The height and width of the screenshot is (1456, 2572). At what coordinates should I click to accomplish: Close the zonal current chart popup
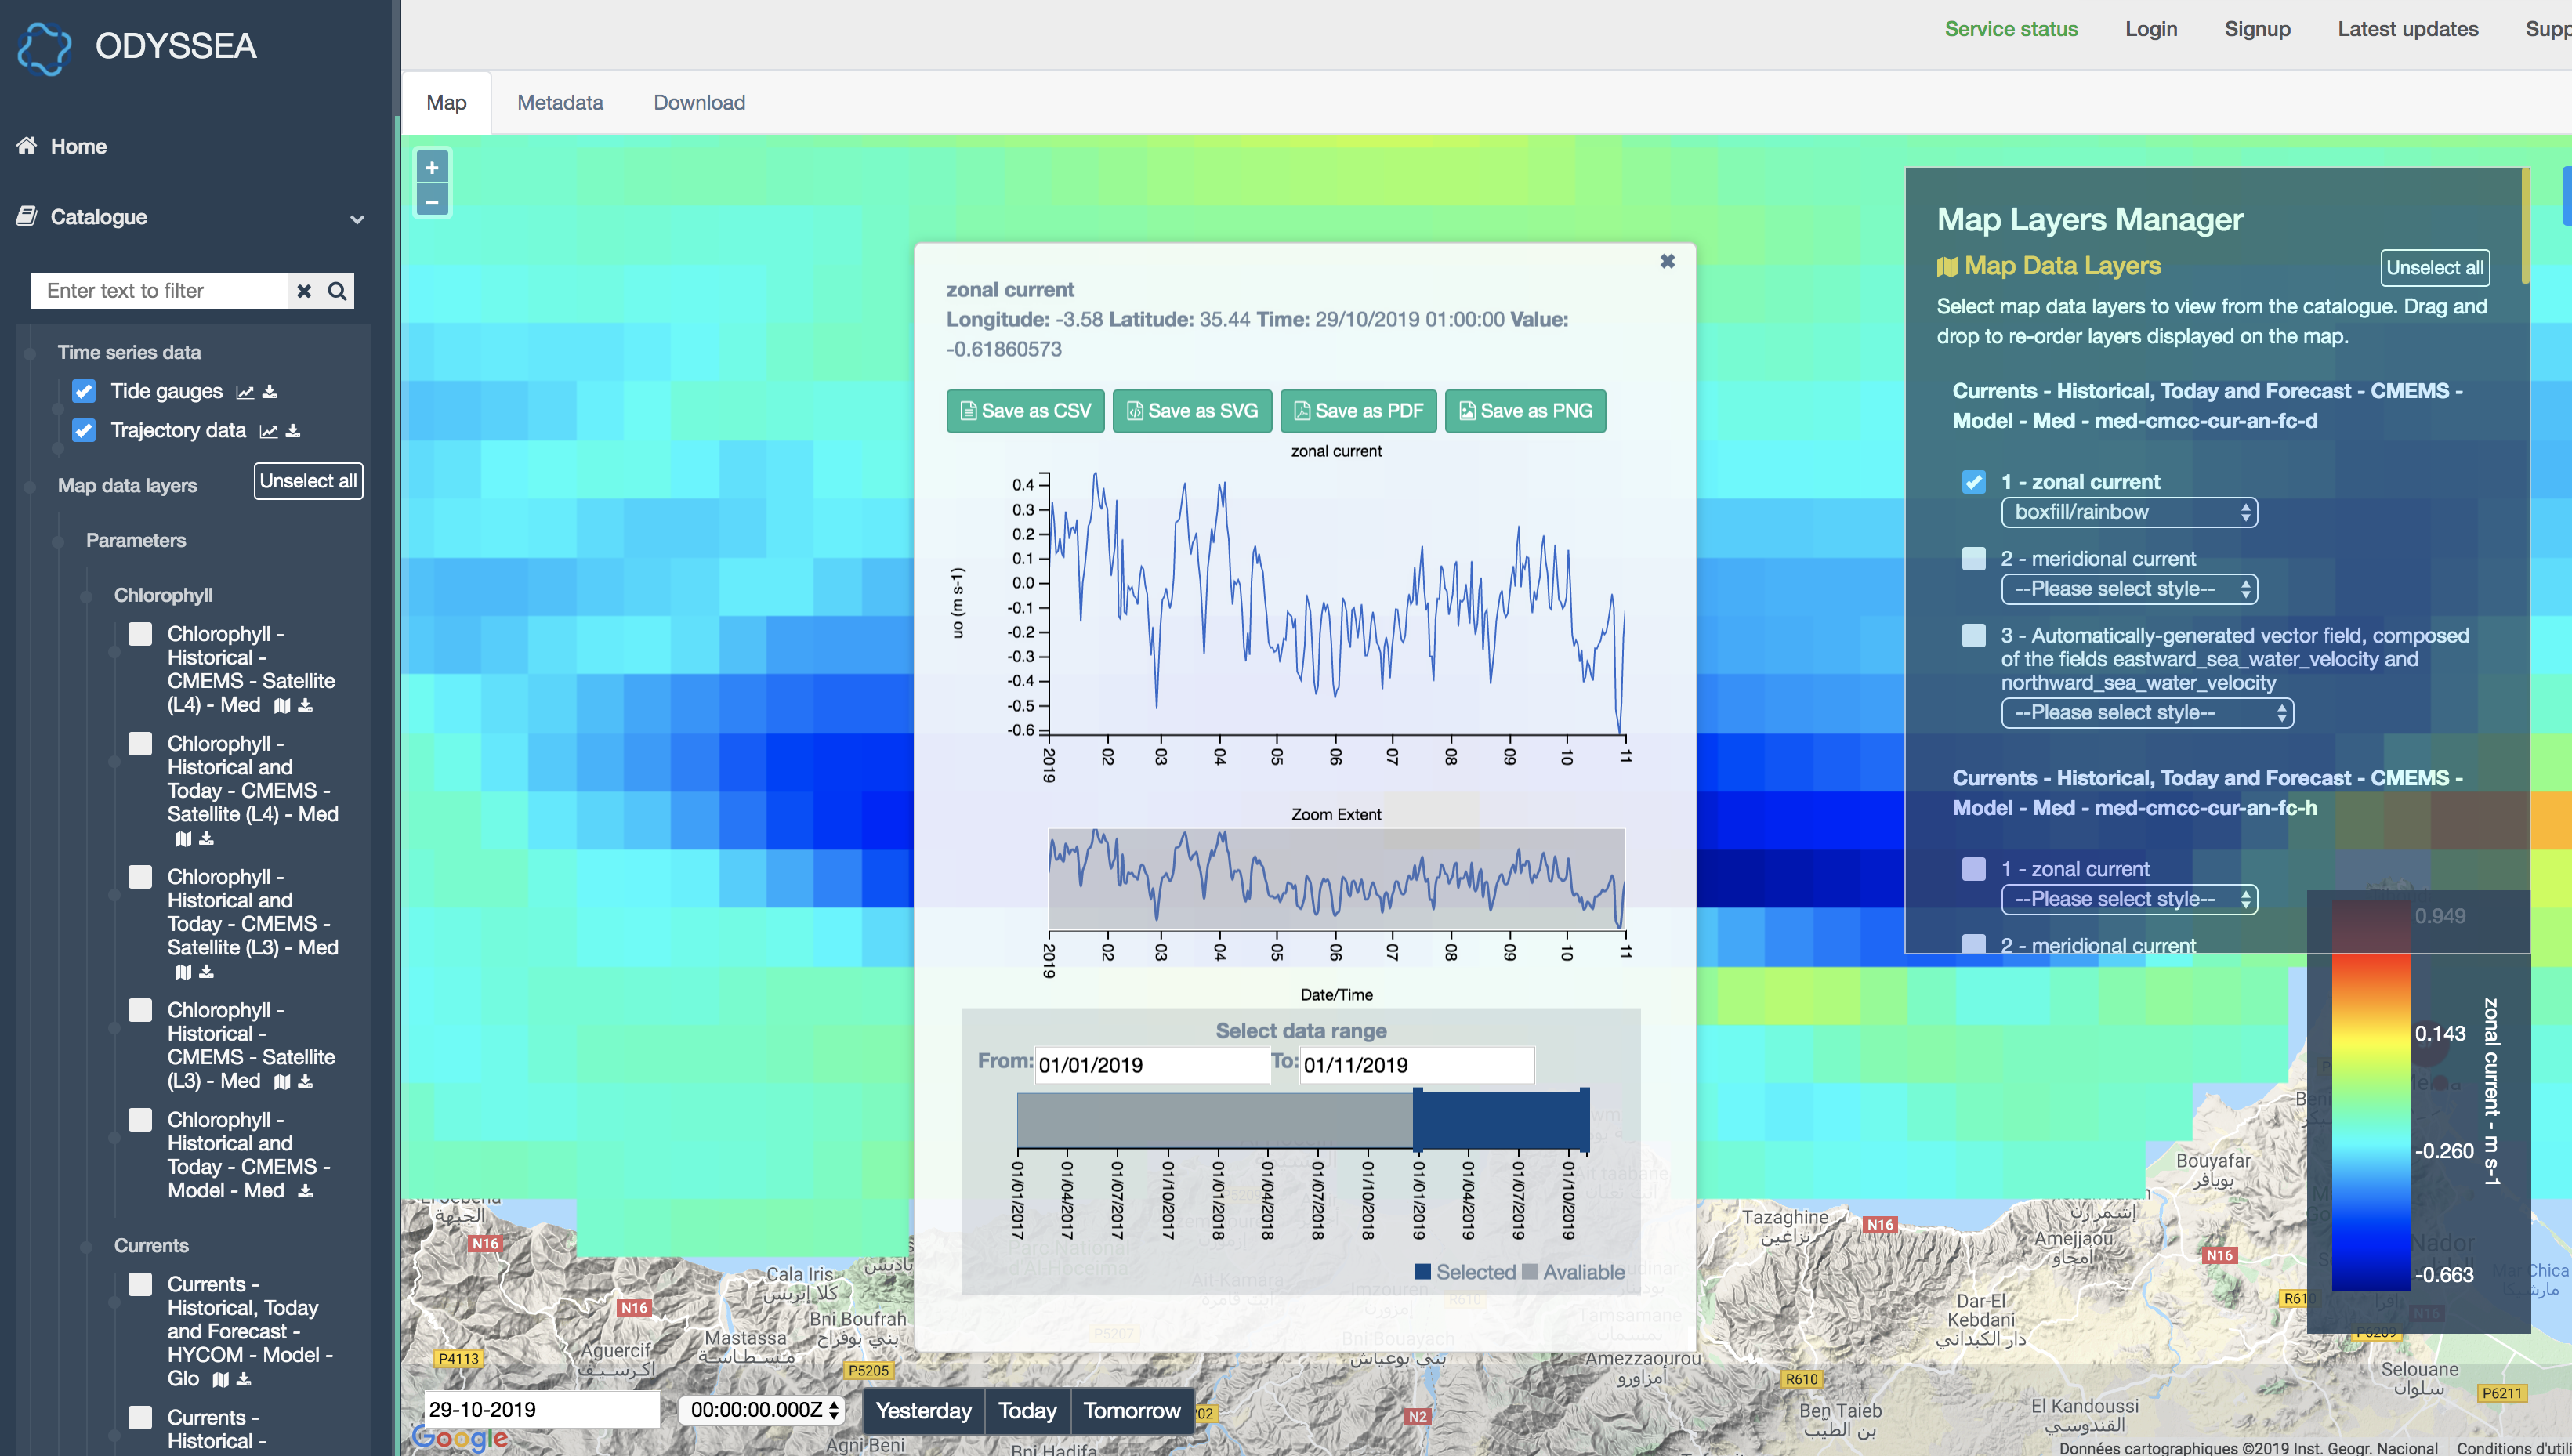(x=1667, y=261)
